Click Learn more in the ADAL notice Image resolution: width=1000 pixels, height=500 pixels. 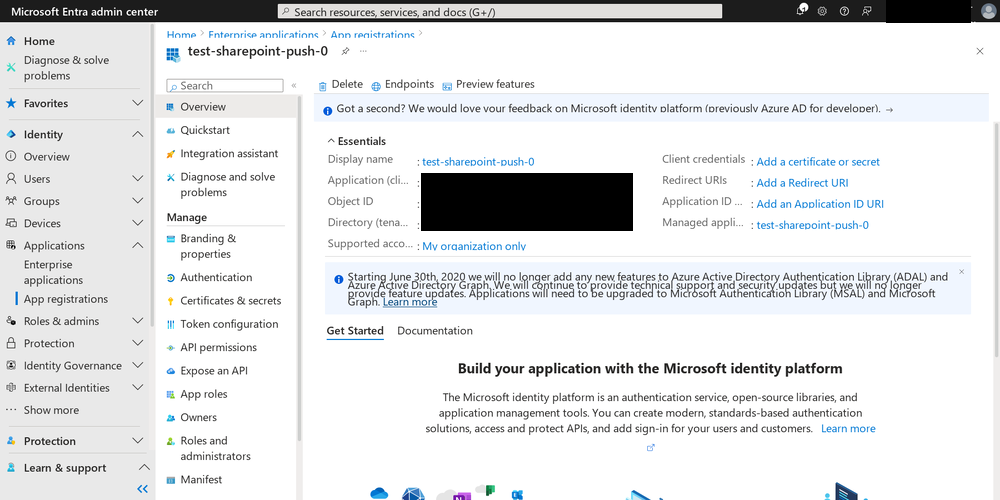[x=409, y=302]
